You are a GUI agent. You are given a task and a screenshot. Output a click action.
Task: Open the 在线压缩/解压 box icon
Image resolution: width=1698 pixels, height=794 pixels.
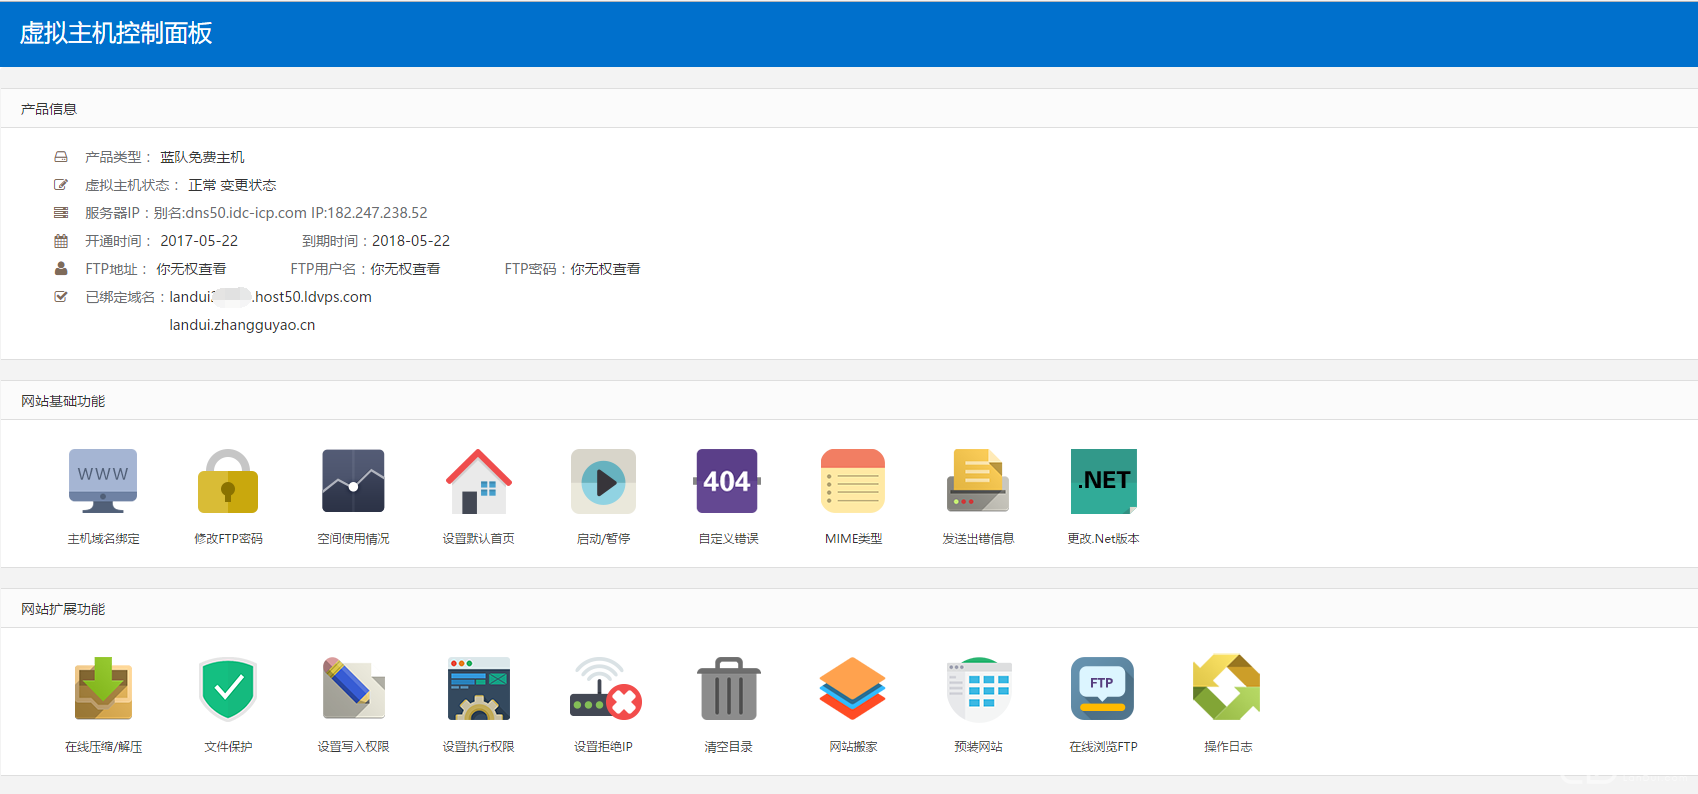(103, 689)
